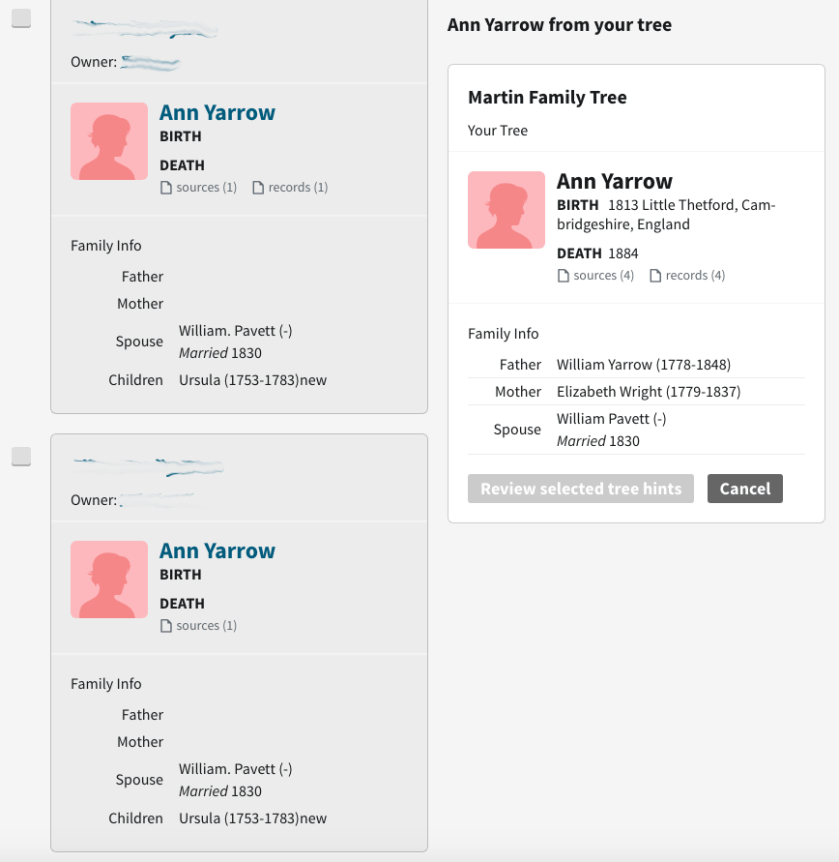Open the second Ann Yarrow name link
The height and width of the screenshot is (862, 839).
(x=217, y=550)
